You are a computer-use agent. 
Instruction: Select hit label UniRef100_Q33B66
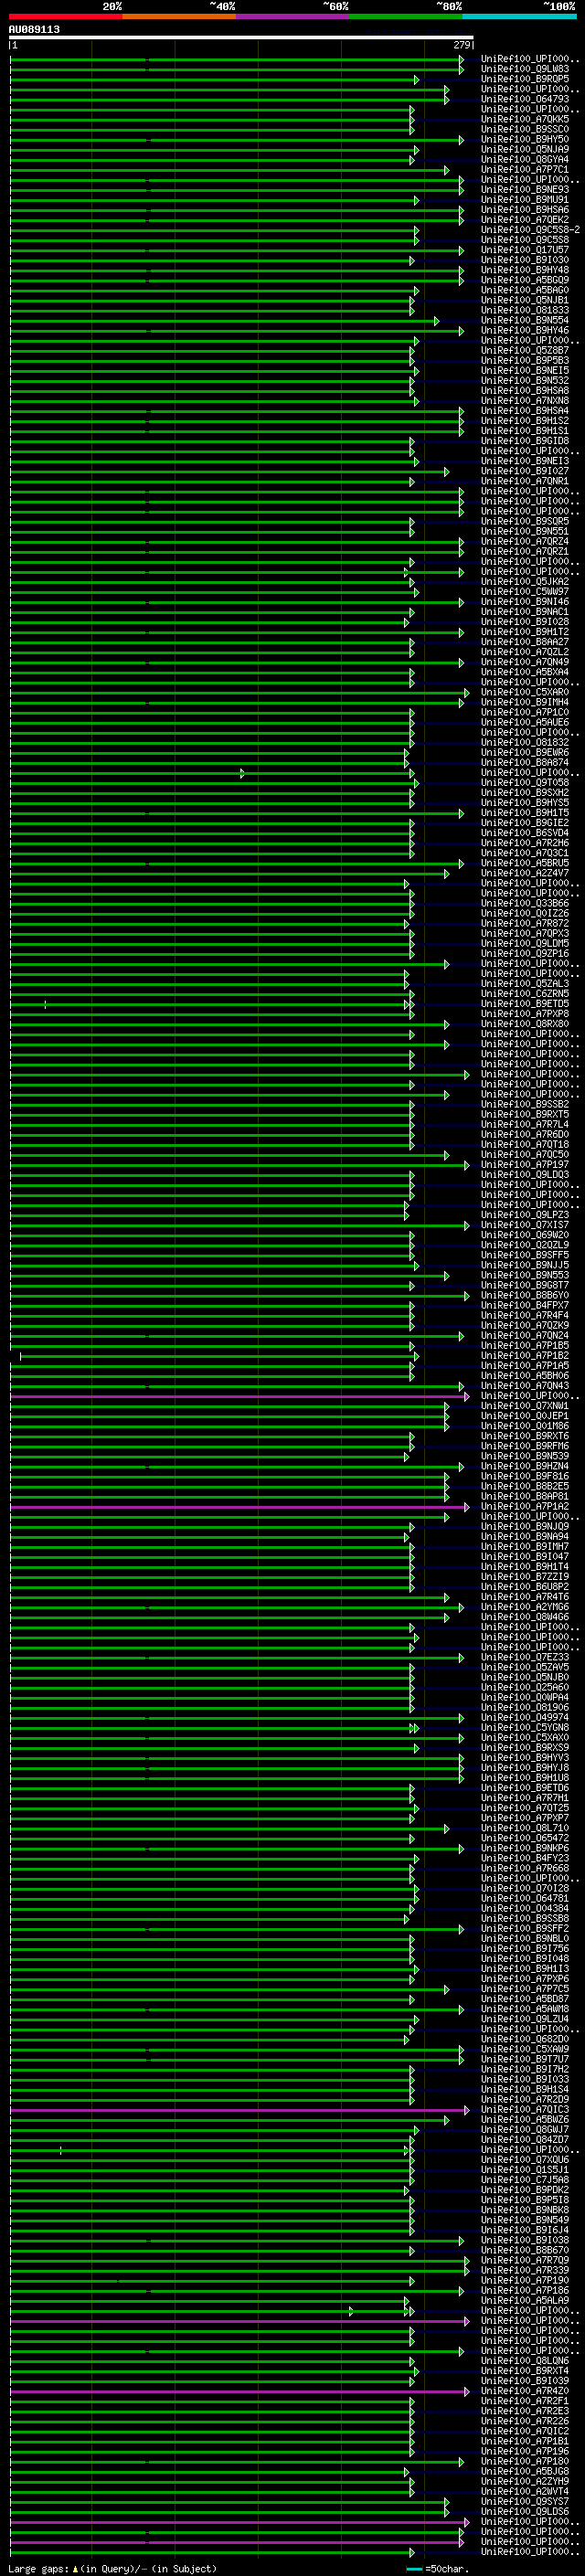525,903
